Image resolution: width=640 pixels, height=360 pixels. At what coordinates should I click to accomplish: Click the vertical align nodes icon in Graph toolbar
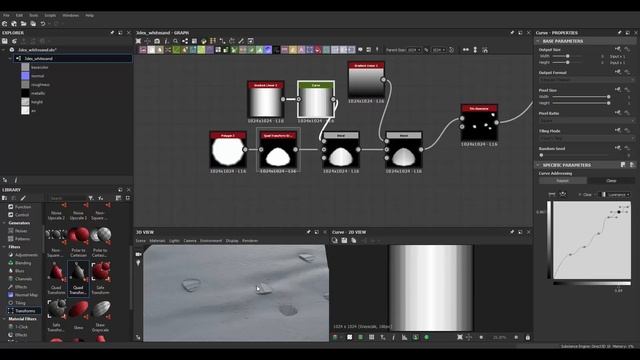tap(475, 50)
